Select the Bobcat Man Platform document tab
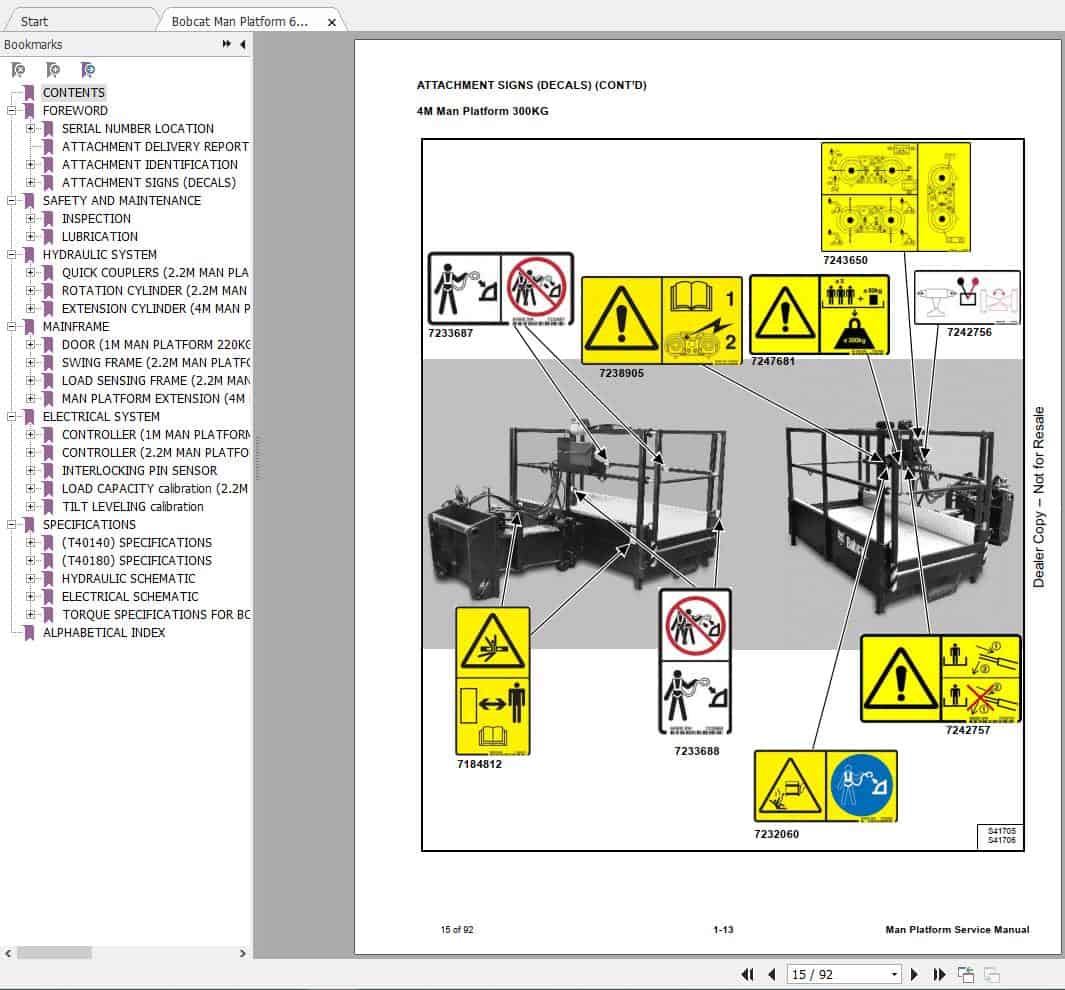 pyautogui.click(x=240, y=19)
